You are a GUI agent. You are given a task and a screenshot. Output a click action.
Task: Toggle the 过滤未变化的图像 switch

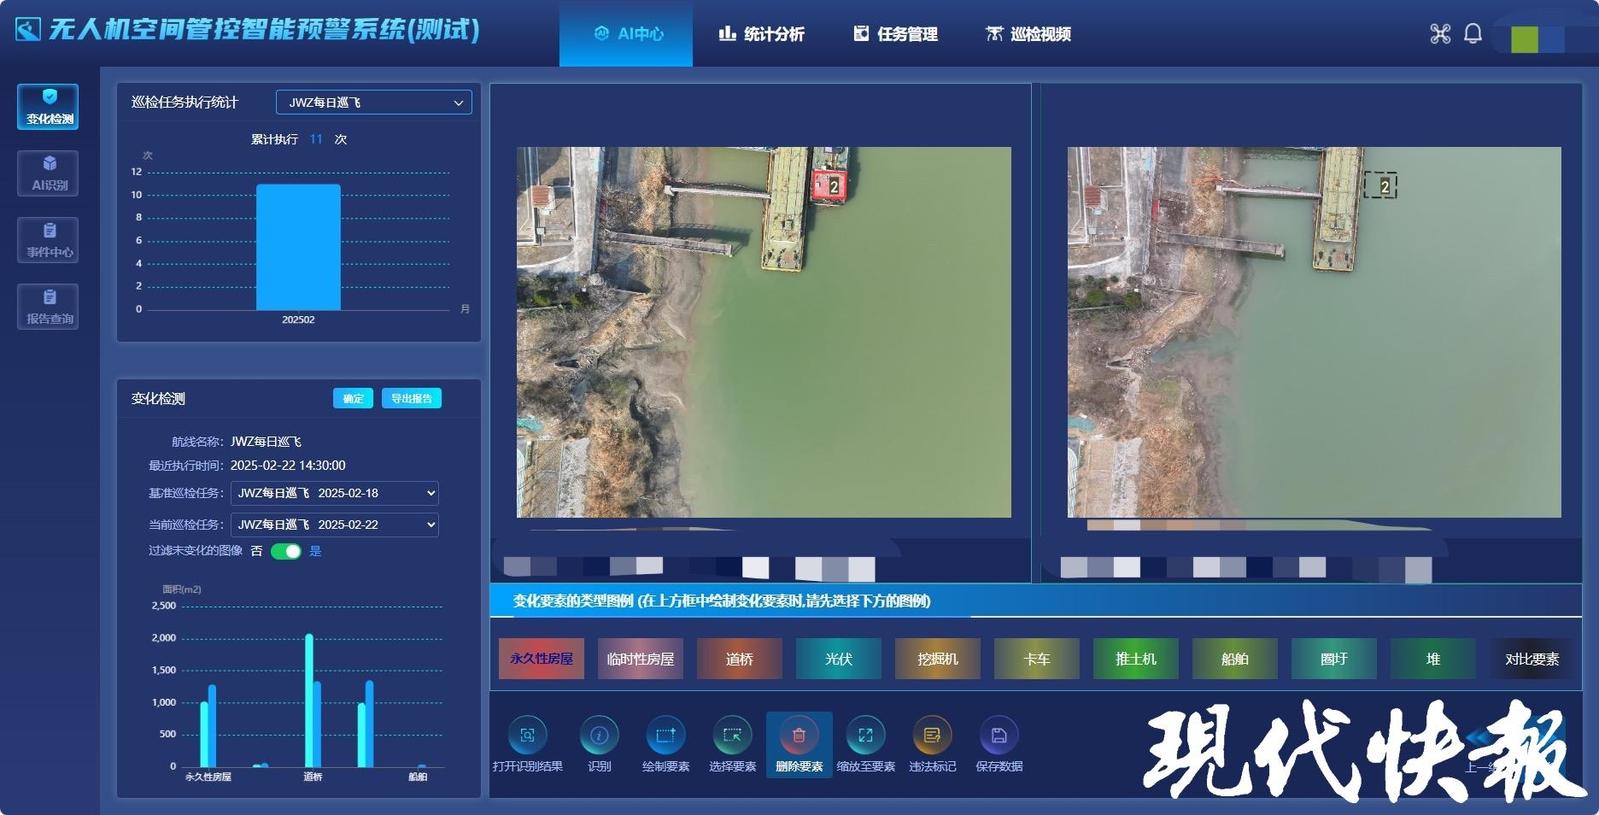[286, 551]
